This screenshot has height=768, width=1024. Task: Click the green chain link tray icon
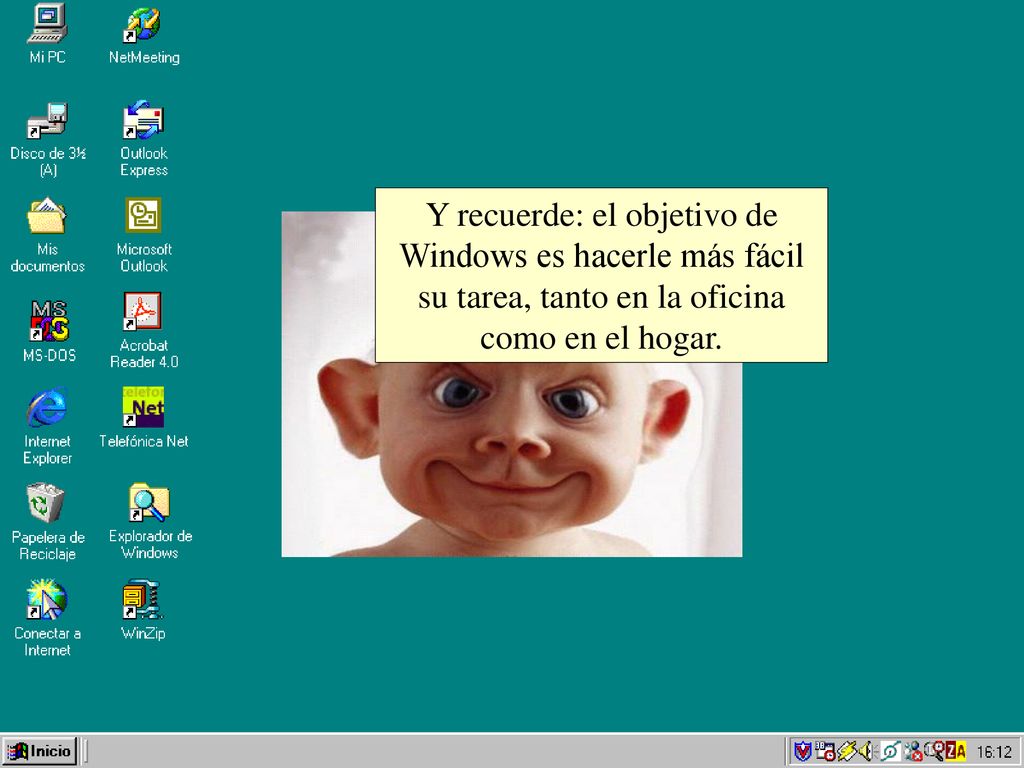click(x=891, y=751)
